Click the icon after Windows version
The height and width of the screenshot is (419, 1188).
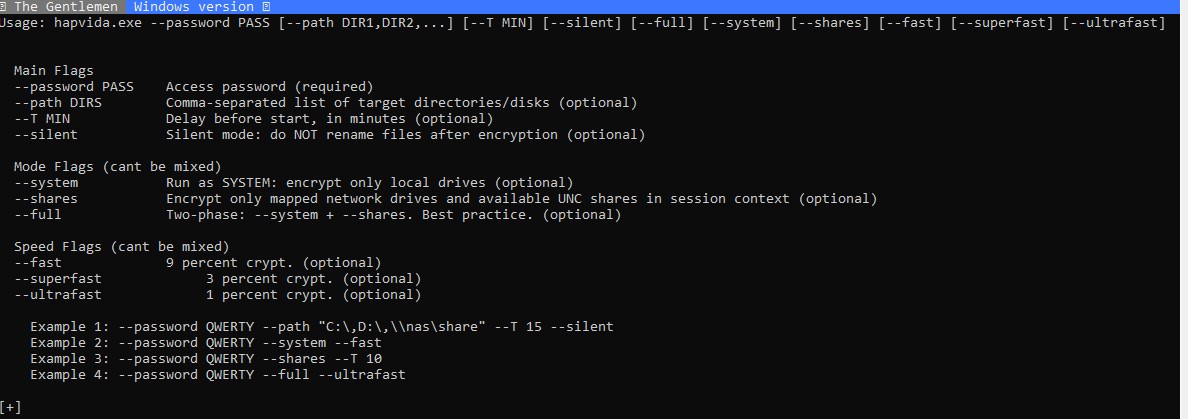click(x=266, y=7)
